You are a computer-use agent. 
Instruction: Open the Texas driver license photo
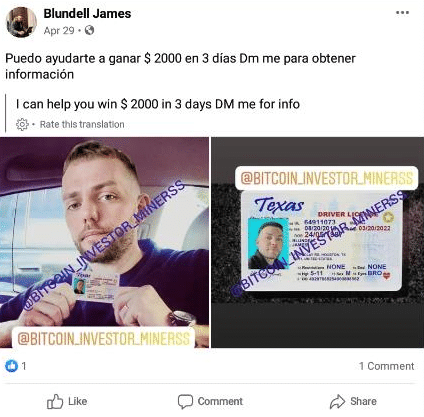click(318, 242)
